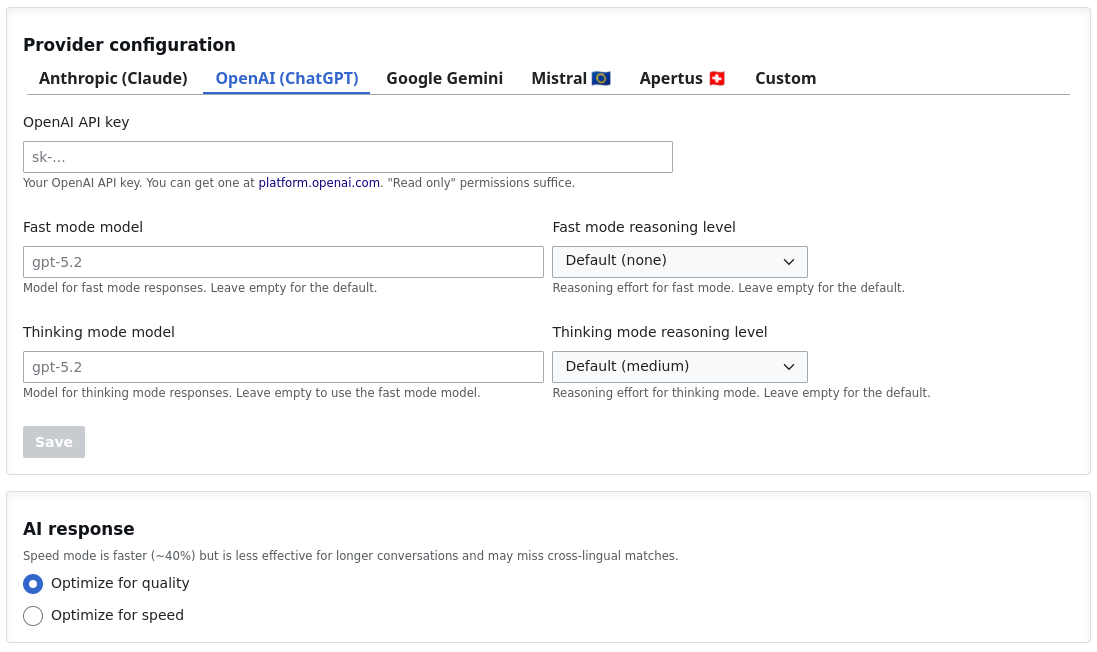Open the Google Gemini tab
The image size is (1097, 652).
point(444,78)
